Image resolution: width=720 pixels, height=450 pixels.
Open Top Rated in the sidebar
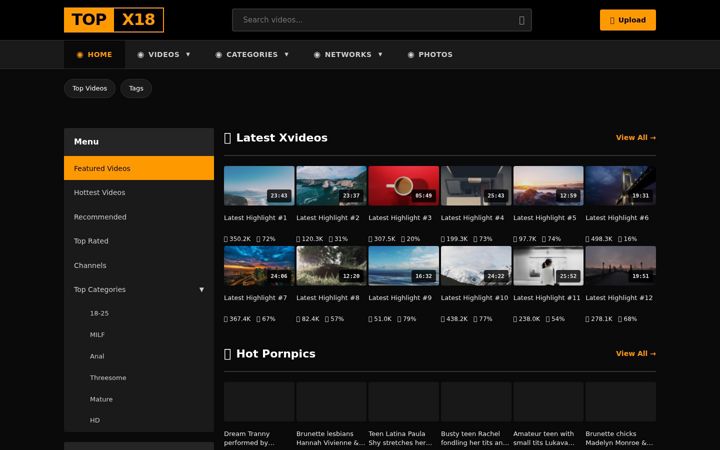coord(139,241)
